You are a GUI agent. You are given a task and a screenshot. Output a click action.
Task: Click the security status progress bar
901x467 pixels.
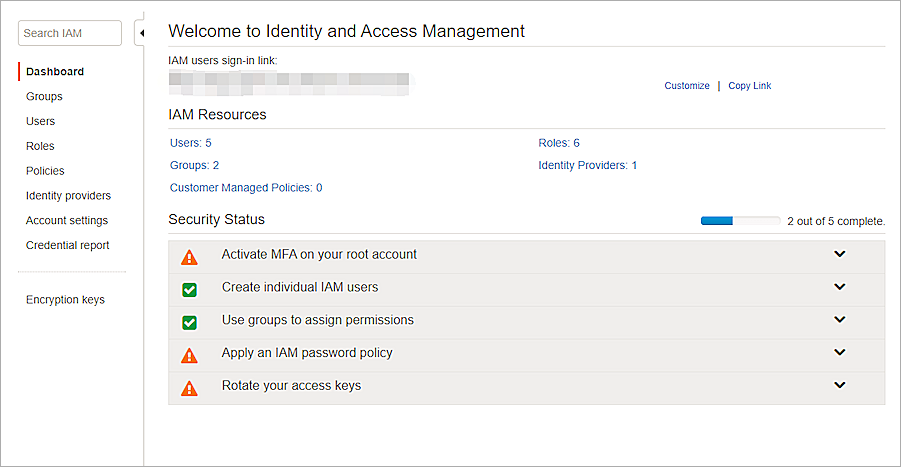click(740, 221)
